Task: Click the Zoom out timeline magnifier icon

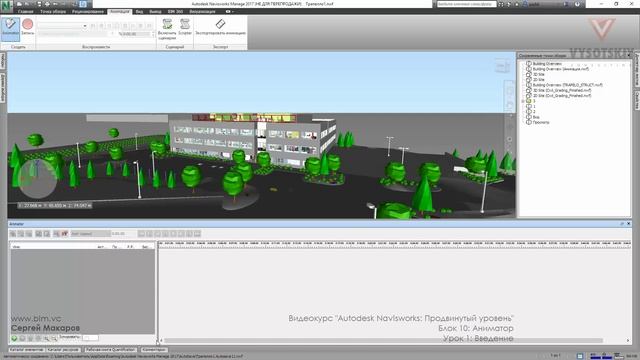Action: 54,338
